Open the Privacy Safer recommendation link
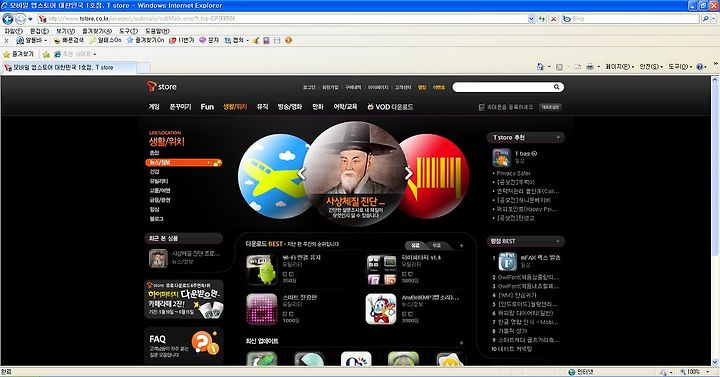 pos(513,173)
